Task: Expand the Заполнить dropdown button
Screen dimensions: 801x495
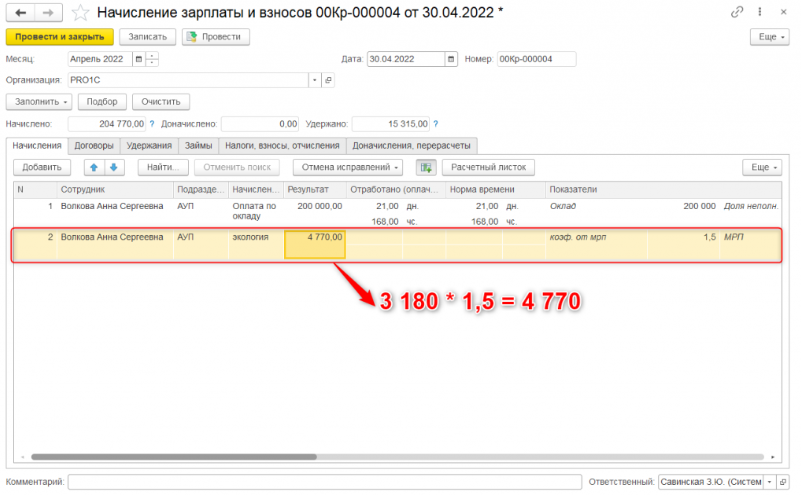Action: [x=40, y=102]
